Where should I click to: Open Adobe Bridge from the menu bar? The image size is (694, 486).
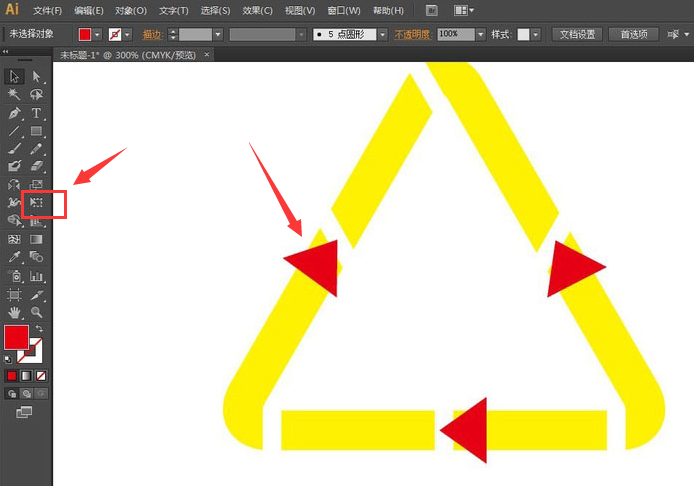pyautogui.click(x=432, y=10)
